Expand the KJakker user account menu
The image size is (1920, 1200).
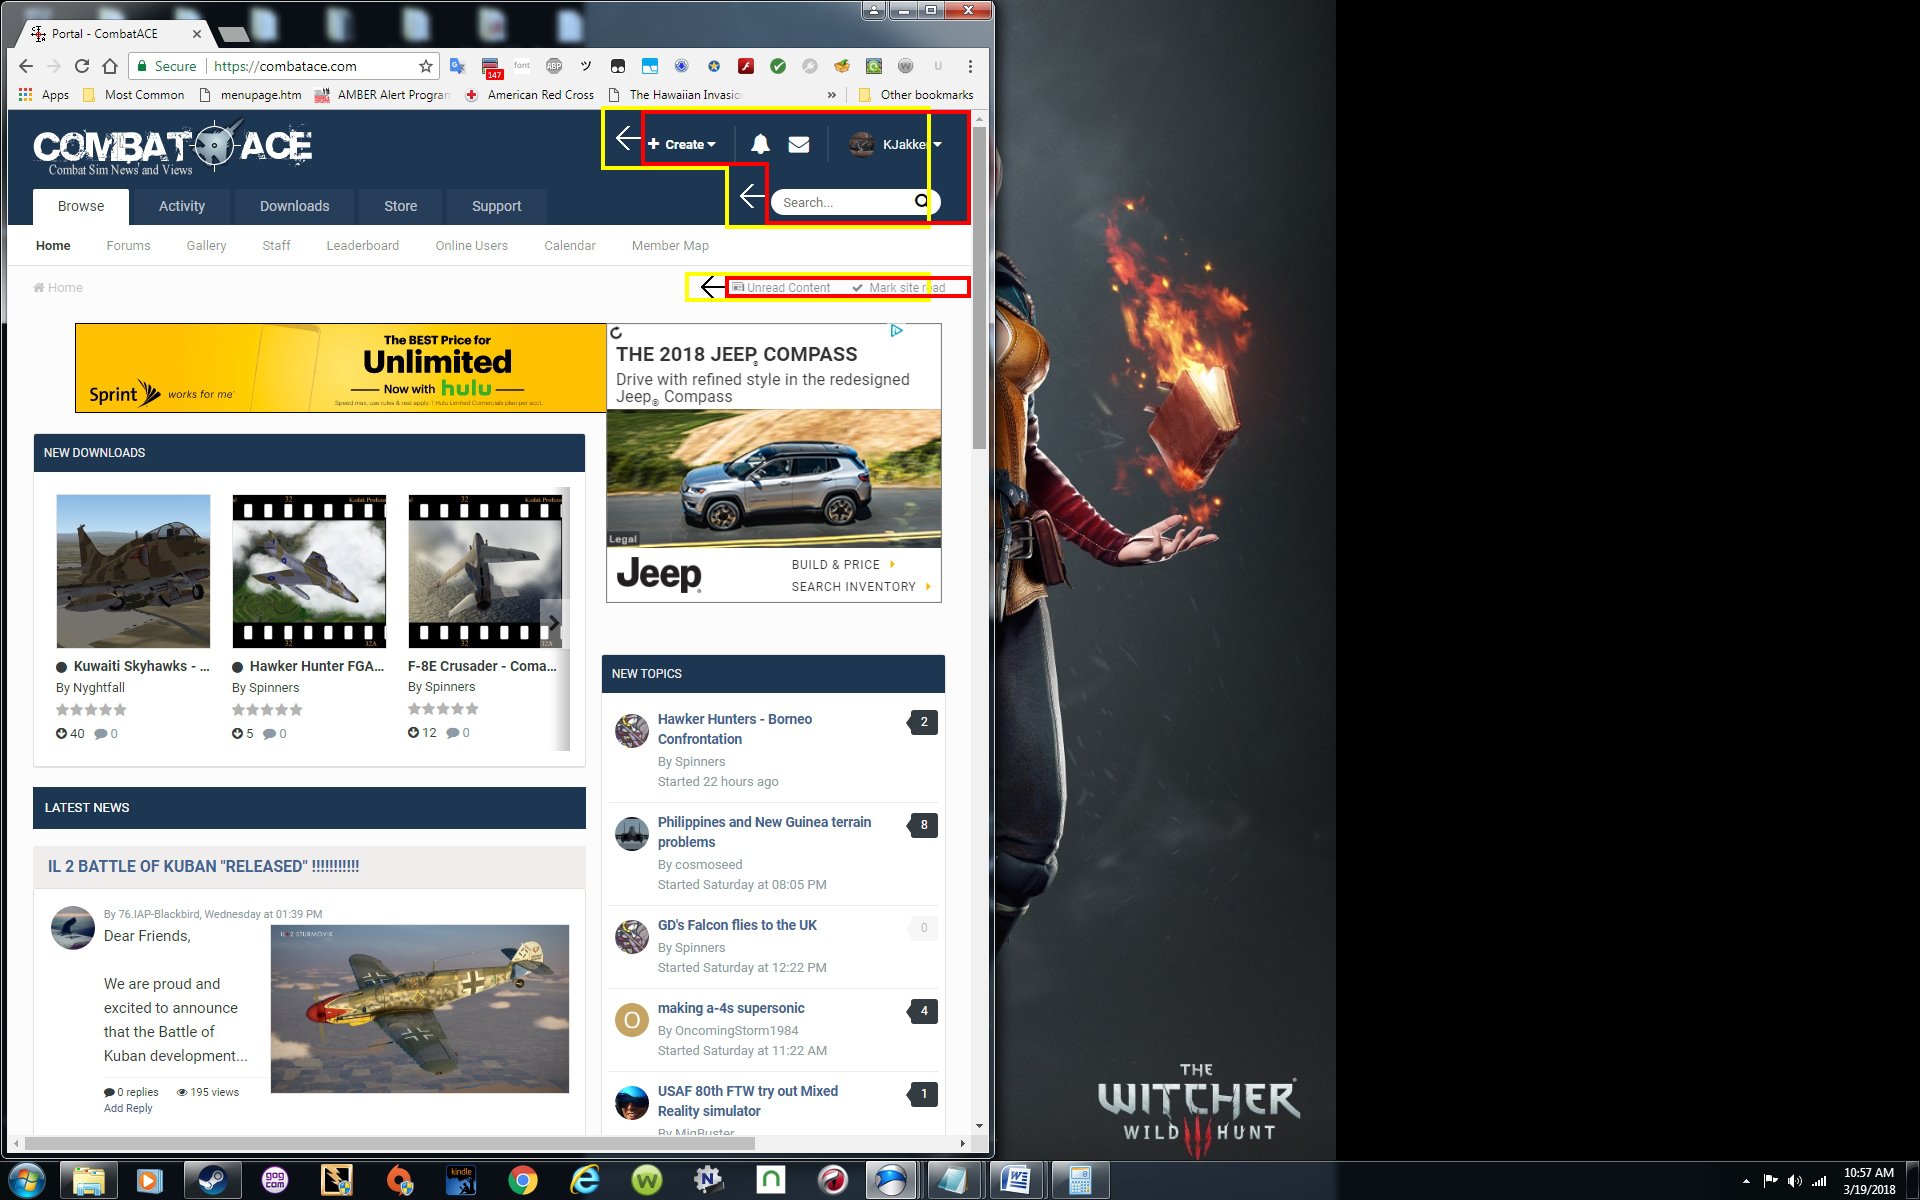(x=895, y=144)
